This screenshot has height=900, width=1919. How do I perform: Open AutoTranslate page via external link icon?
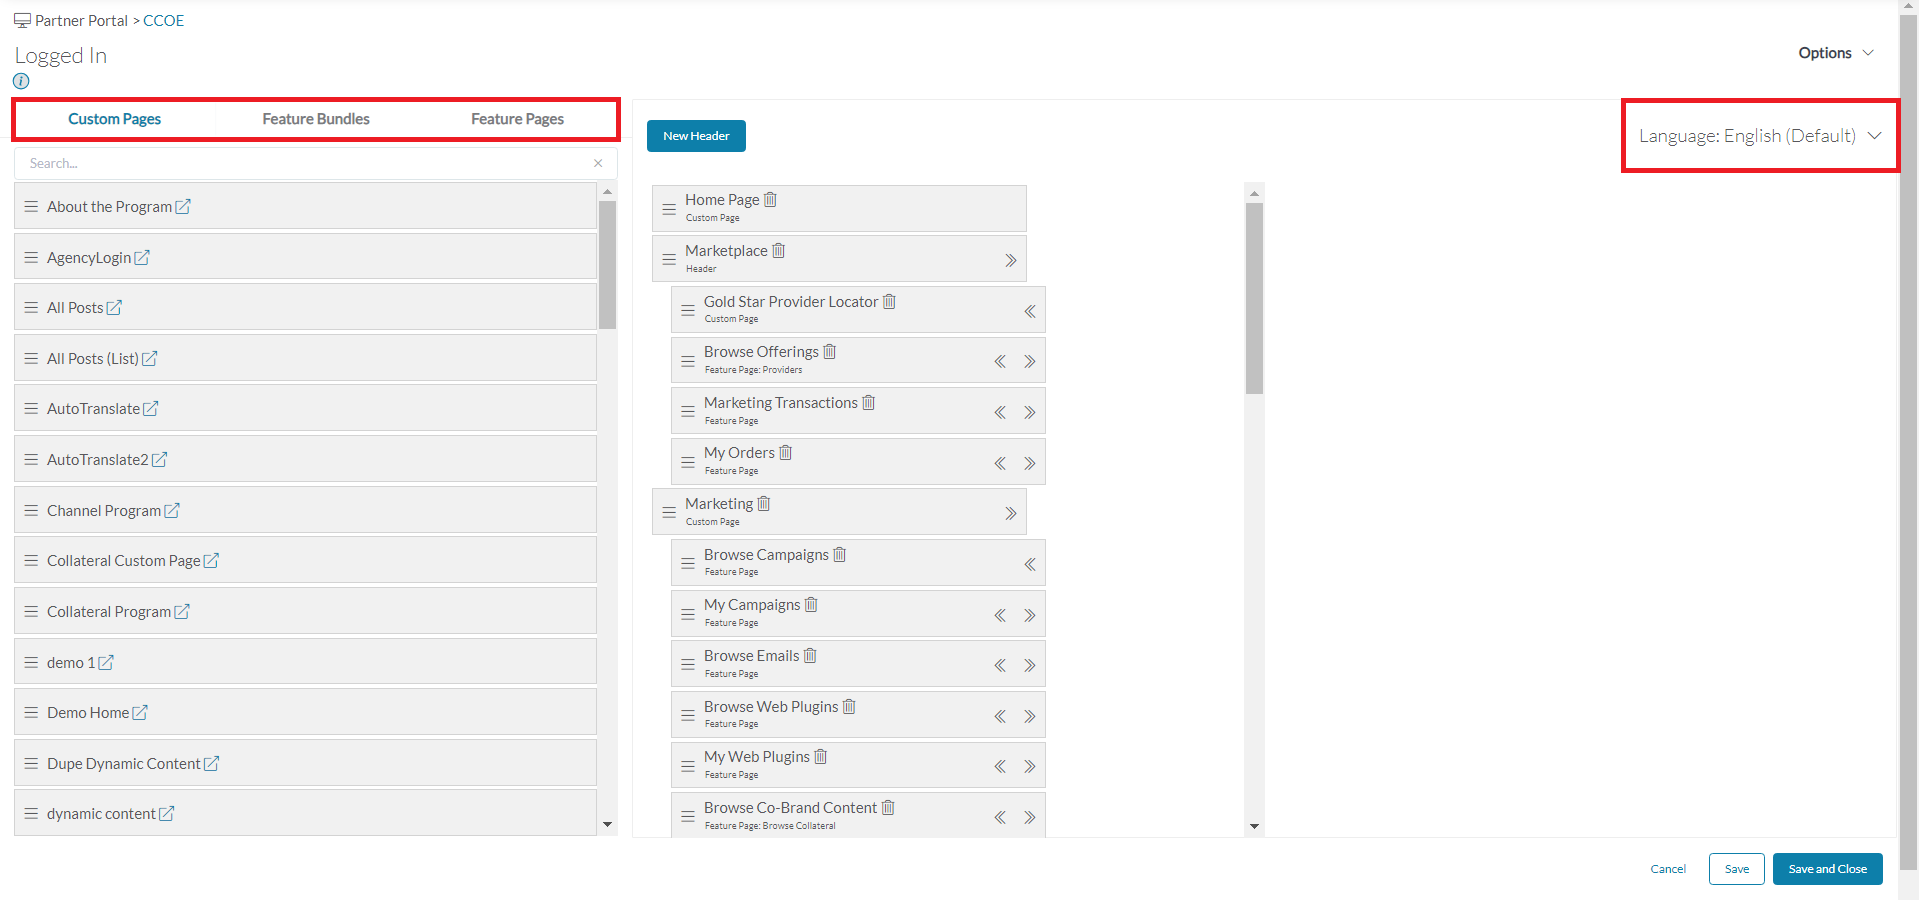click(x=151, y=408)
